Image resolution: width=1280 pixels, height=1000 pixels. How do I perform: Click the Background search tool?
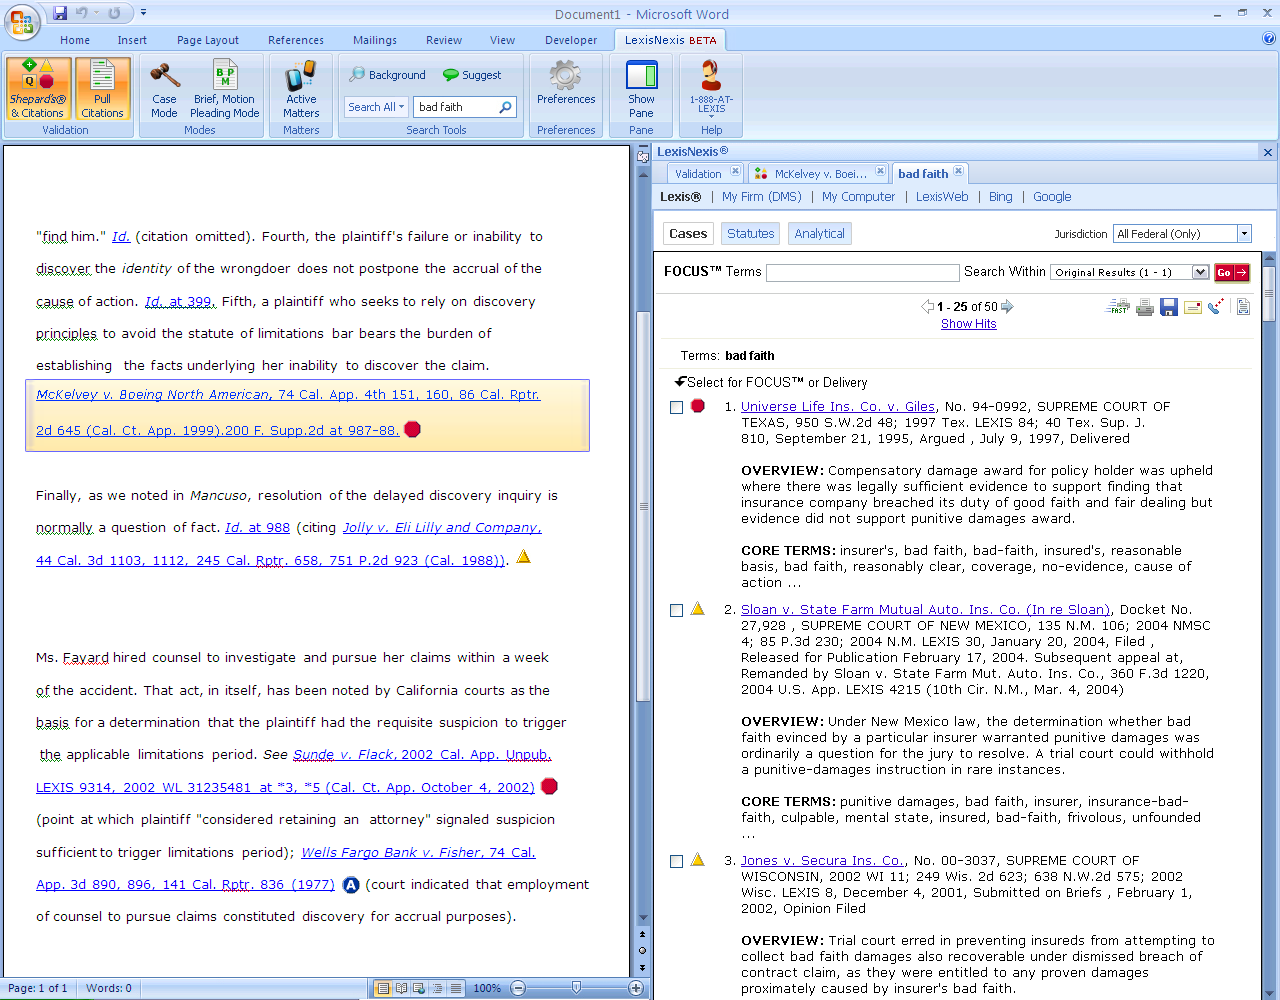(387, 75)
